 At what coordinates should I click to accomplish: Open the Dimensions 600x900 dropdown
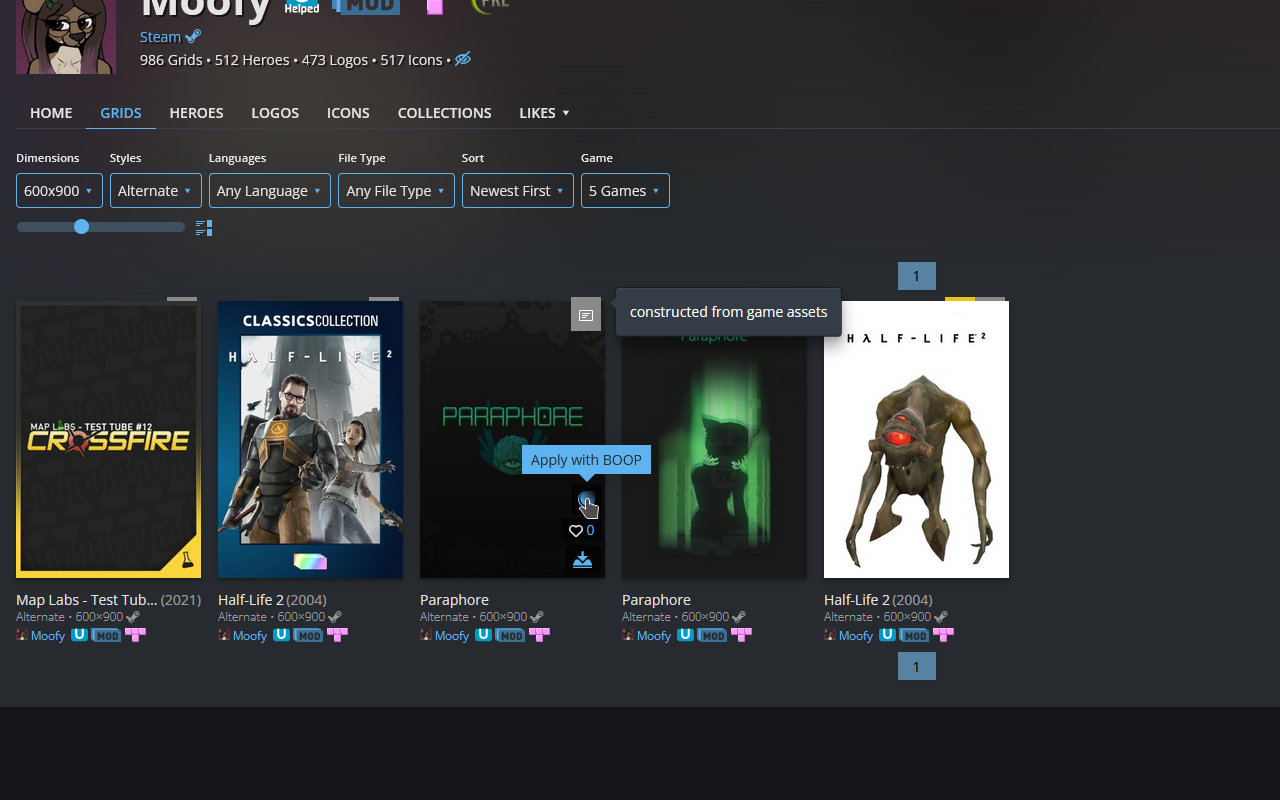[59, 191]
